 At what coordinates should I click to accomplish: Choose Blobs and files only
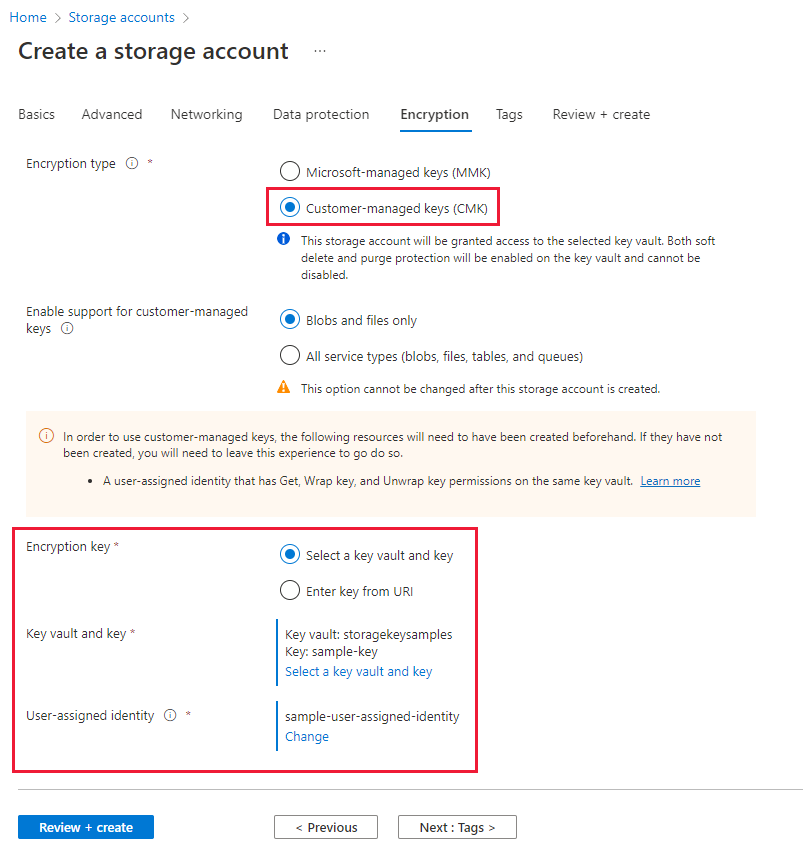pos(290,320)
